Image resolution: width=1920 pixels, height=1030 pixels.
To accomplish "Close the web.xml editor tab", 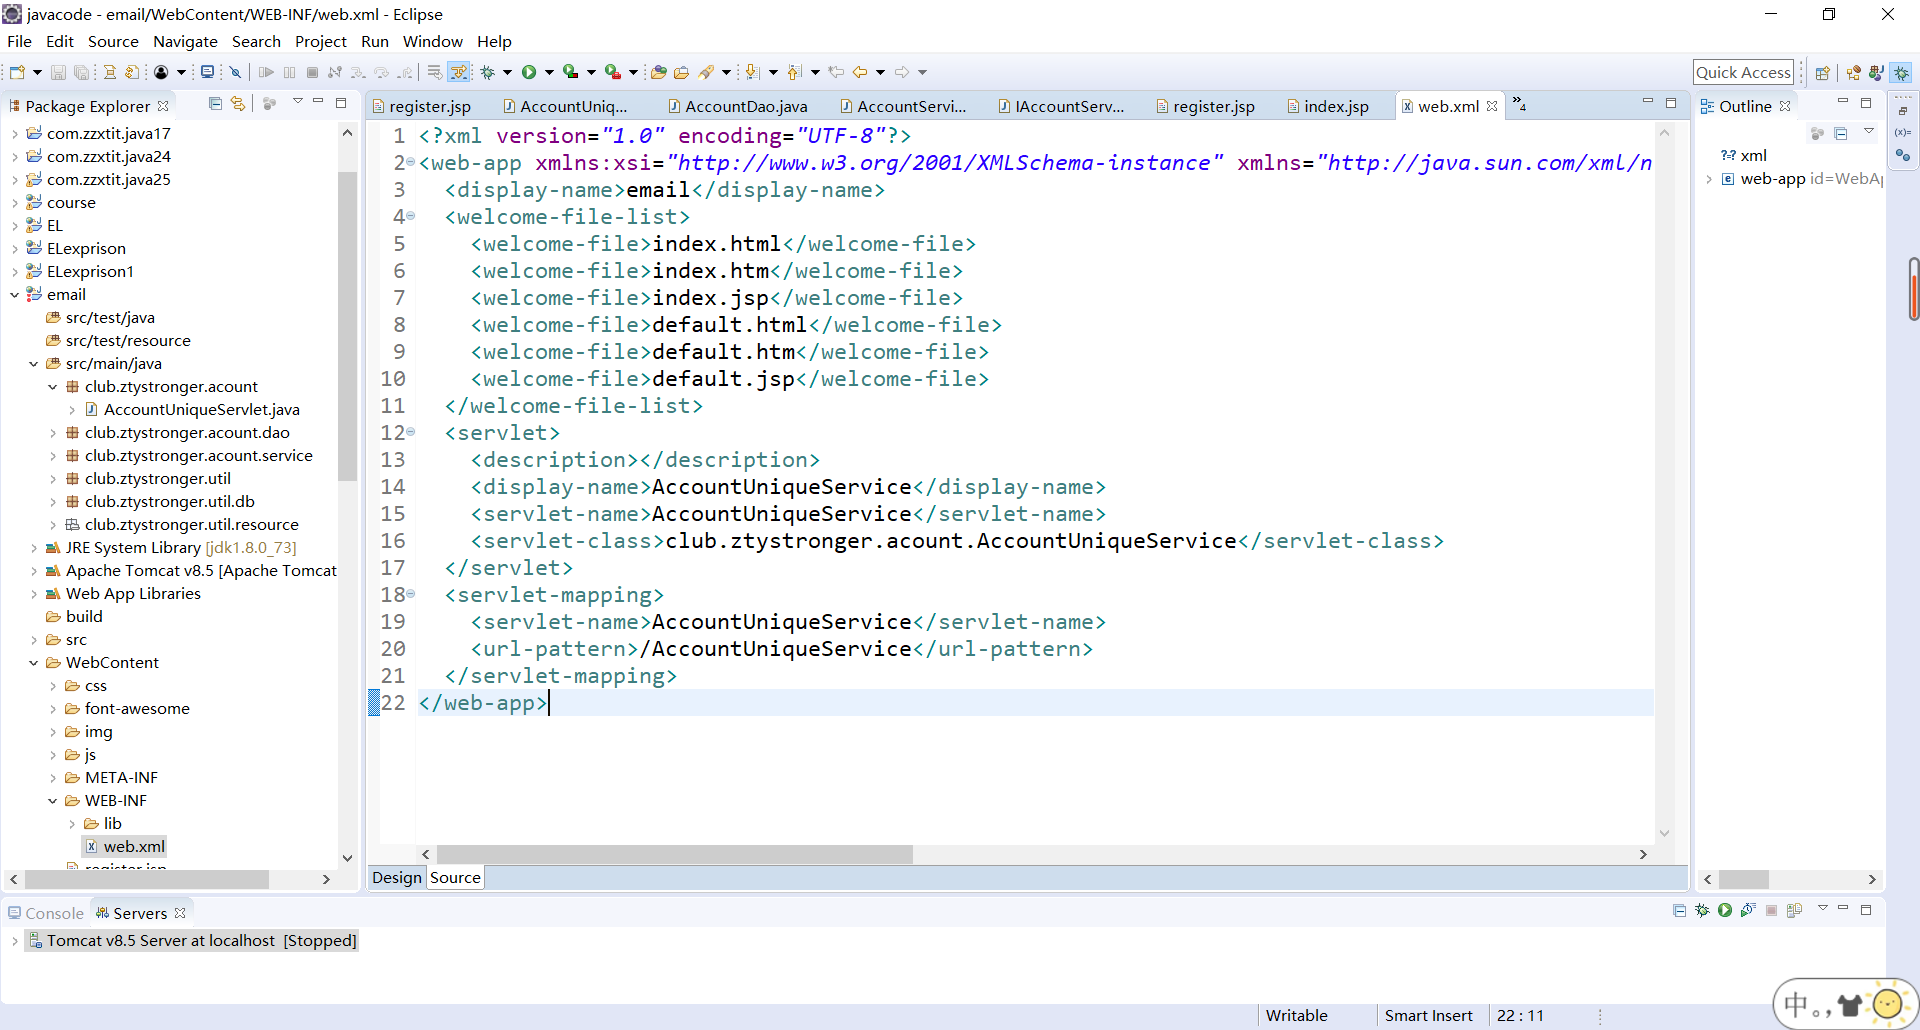I will click(1492, 106).
